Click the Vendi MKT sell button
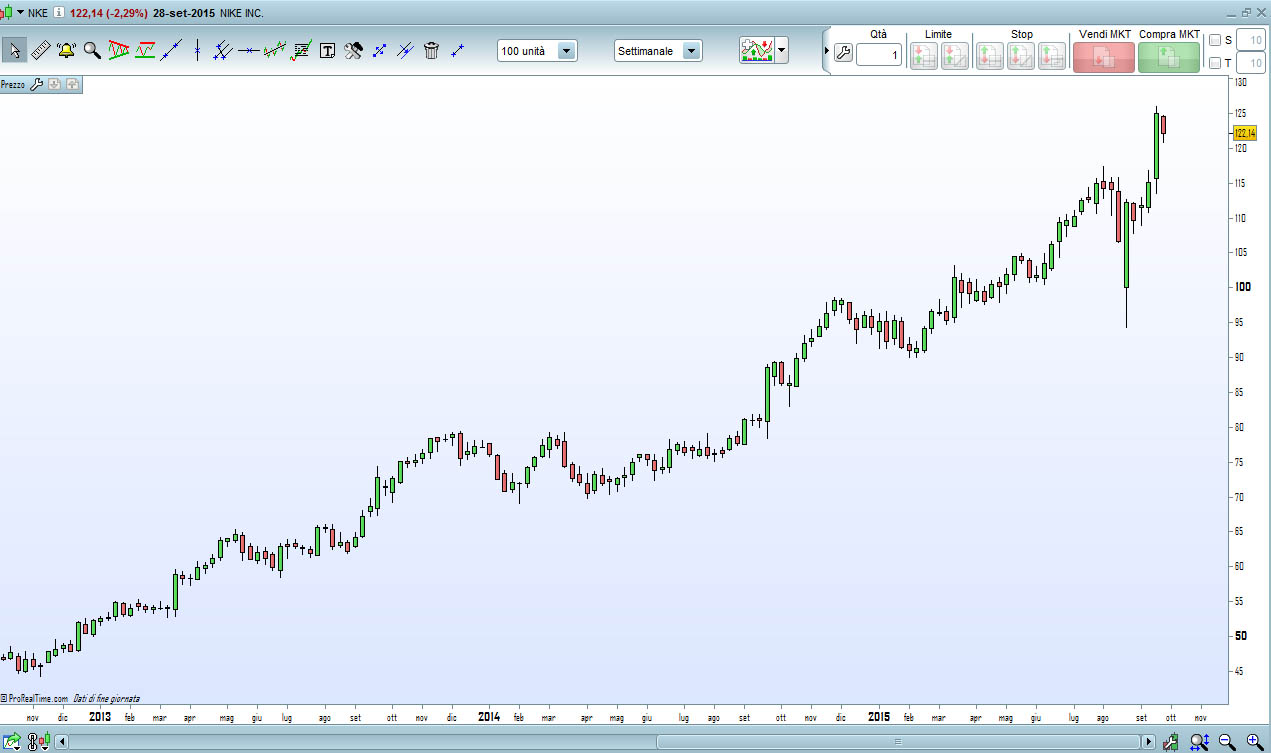 1104,57
